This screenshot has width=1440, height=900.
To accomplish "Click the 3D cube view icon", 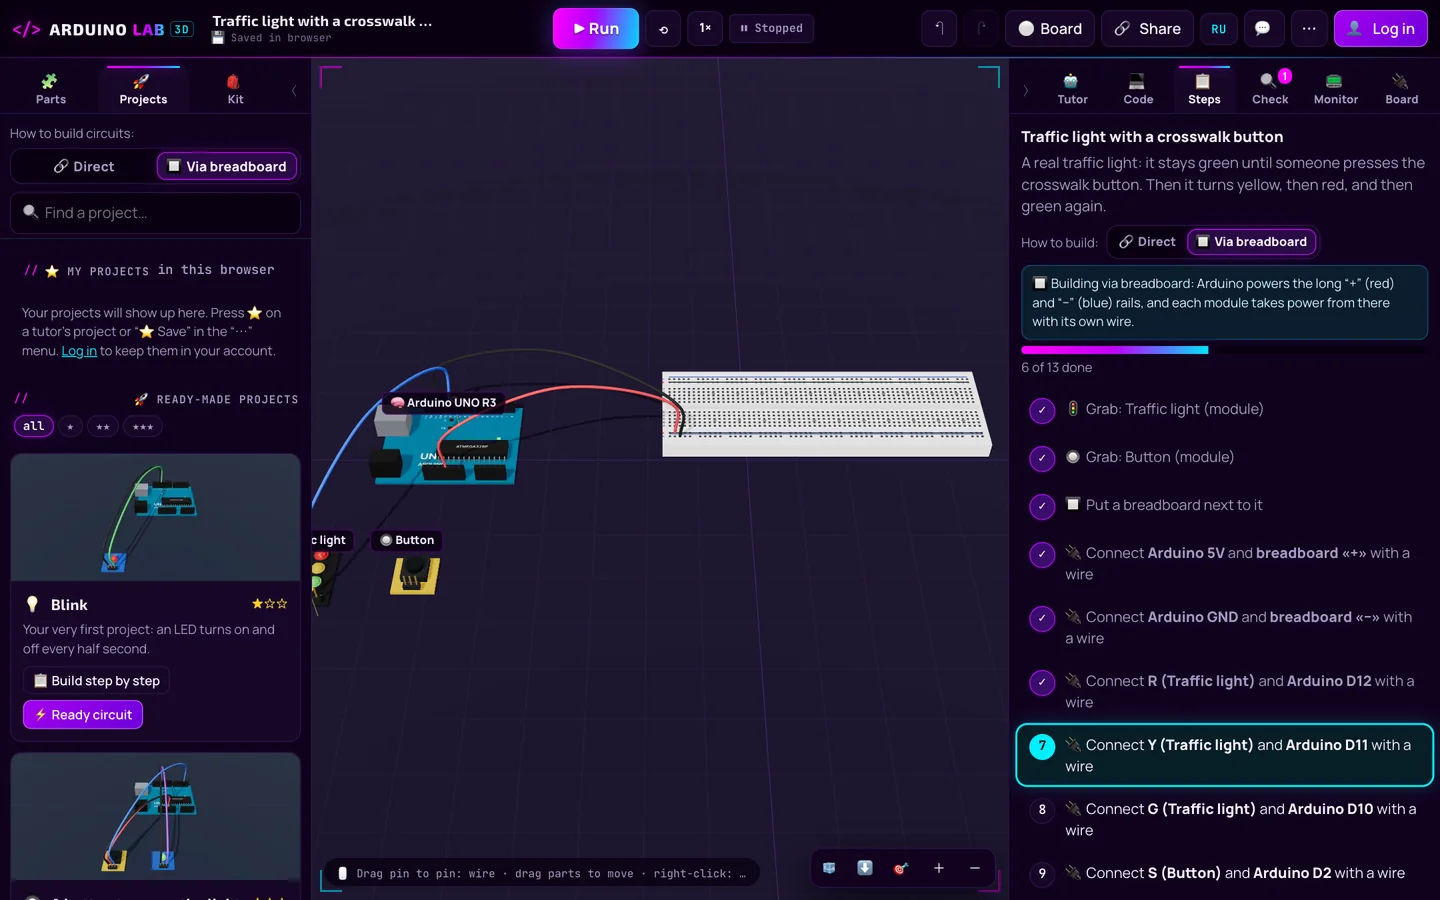I will tap(829, 868).
